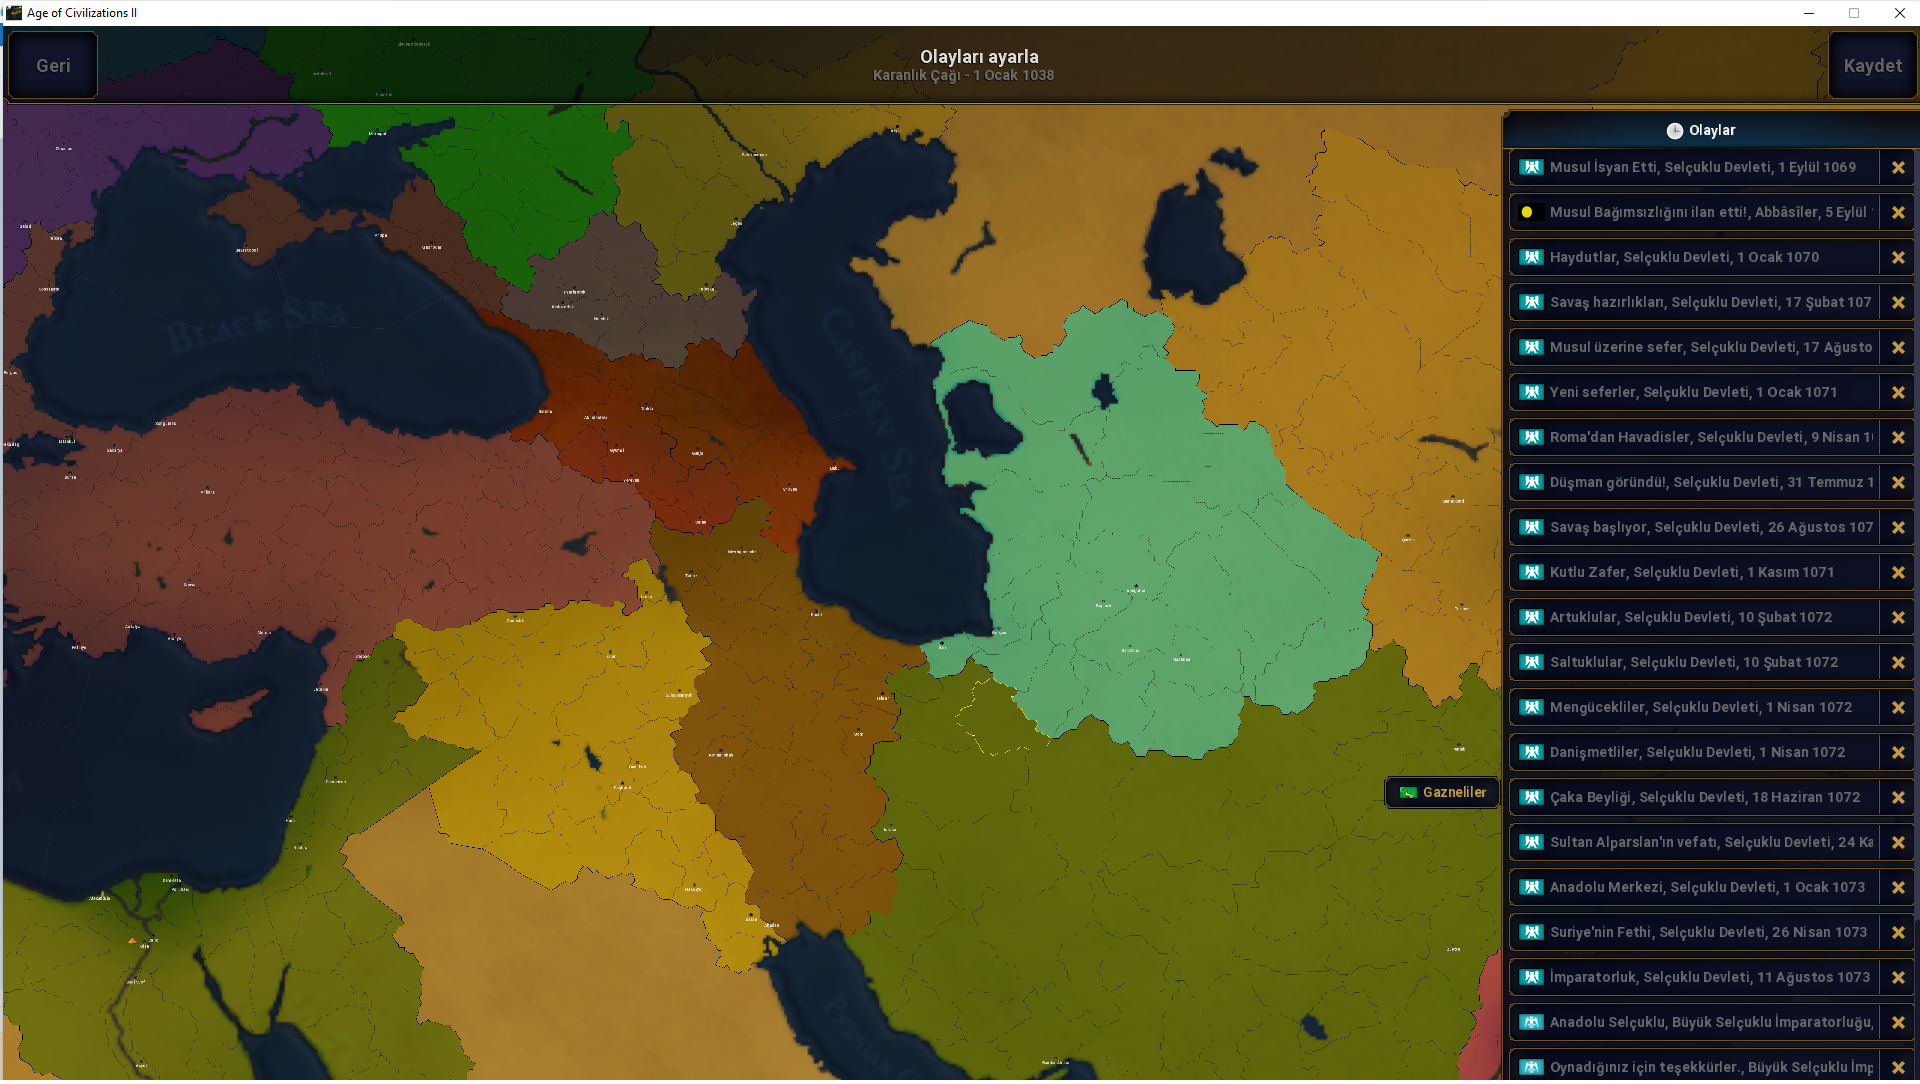Click flag icon of Saltuklular event

[x=1531, y=662]
